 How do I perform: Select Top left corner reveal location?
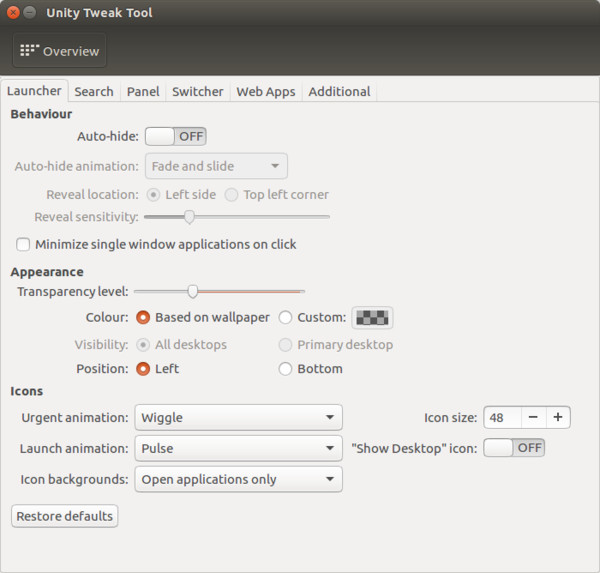[277, 195]
